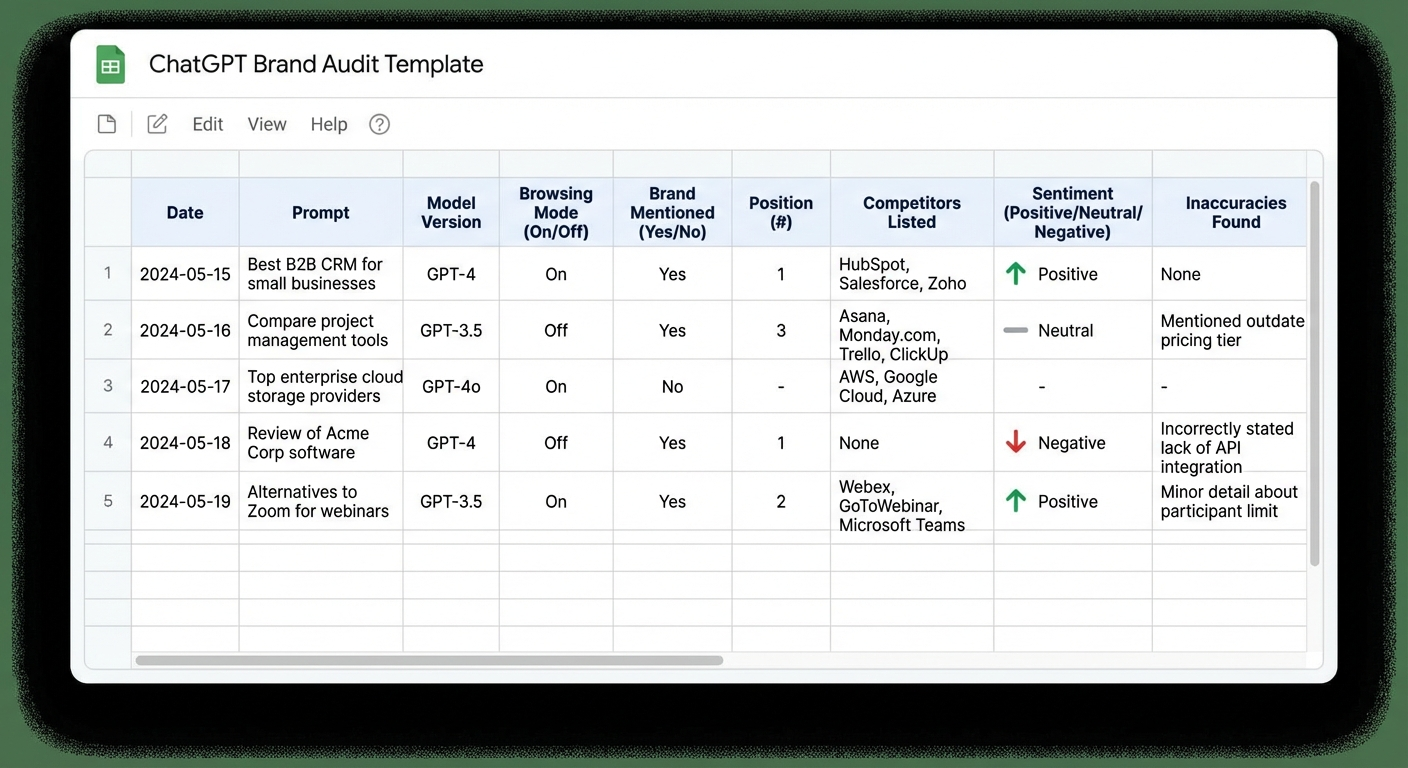Viewport: 1408px width, 768px height.
Task: Open help via the question mark icon
Action: click(x=379, y=124)
